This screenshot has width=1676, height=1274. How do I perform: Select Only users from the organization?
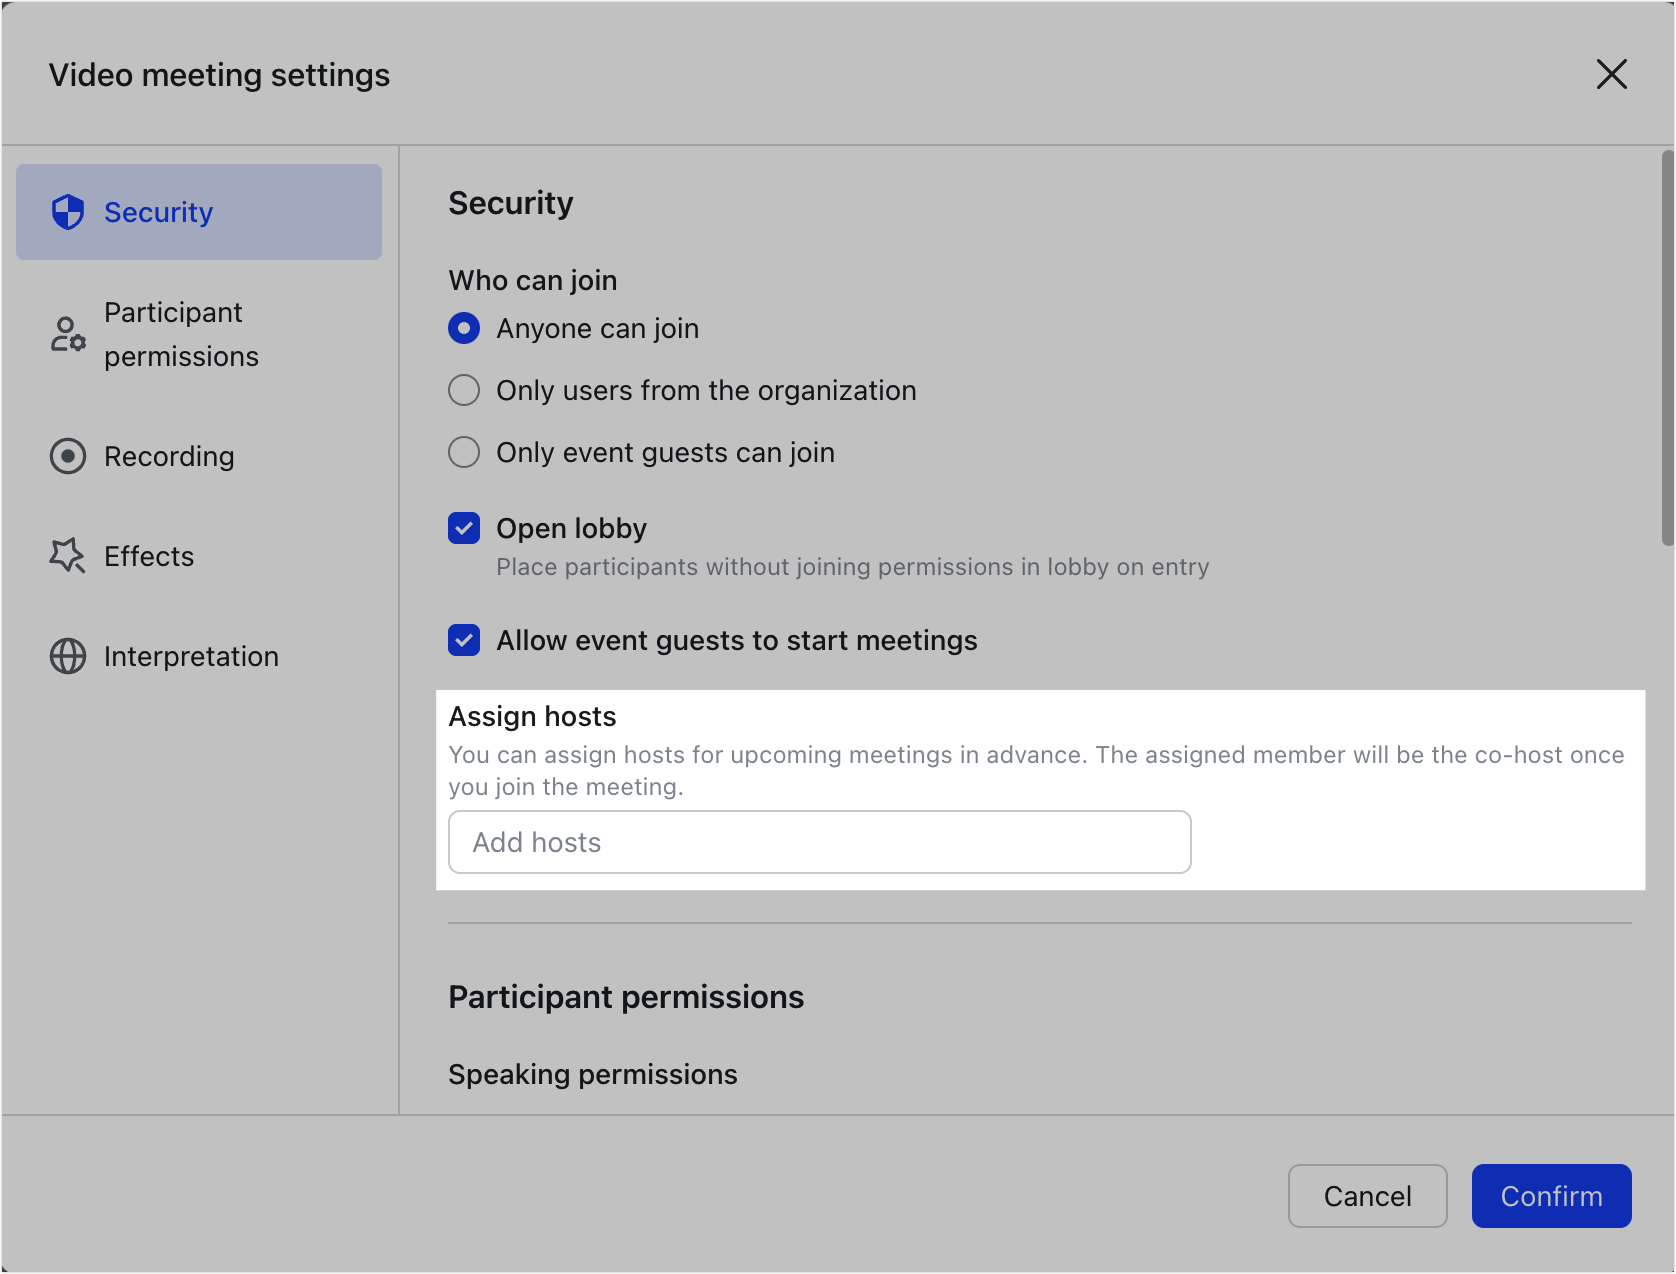click(x=464, y=390)
